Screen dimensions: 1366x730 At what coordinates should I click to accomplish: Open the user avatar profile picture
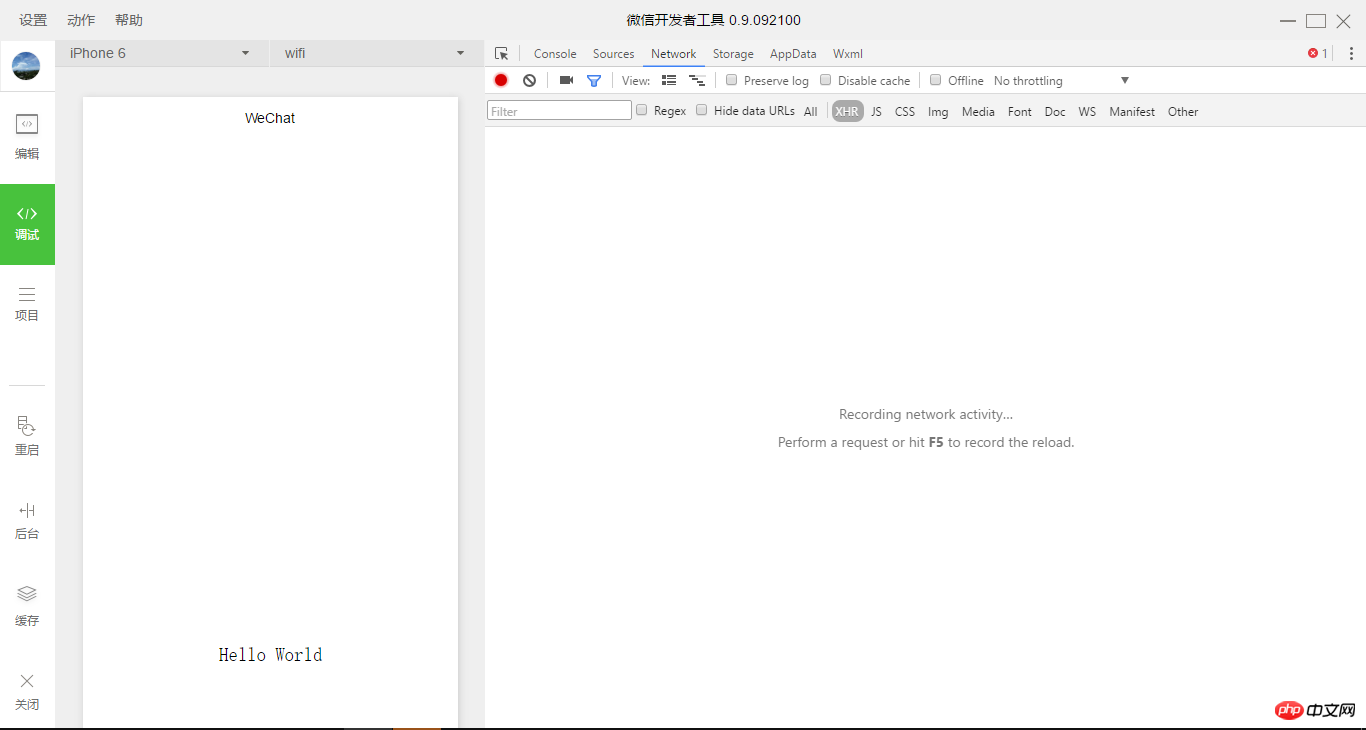[26, 66]
